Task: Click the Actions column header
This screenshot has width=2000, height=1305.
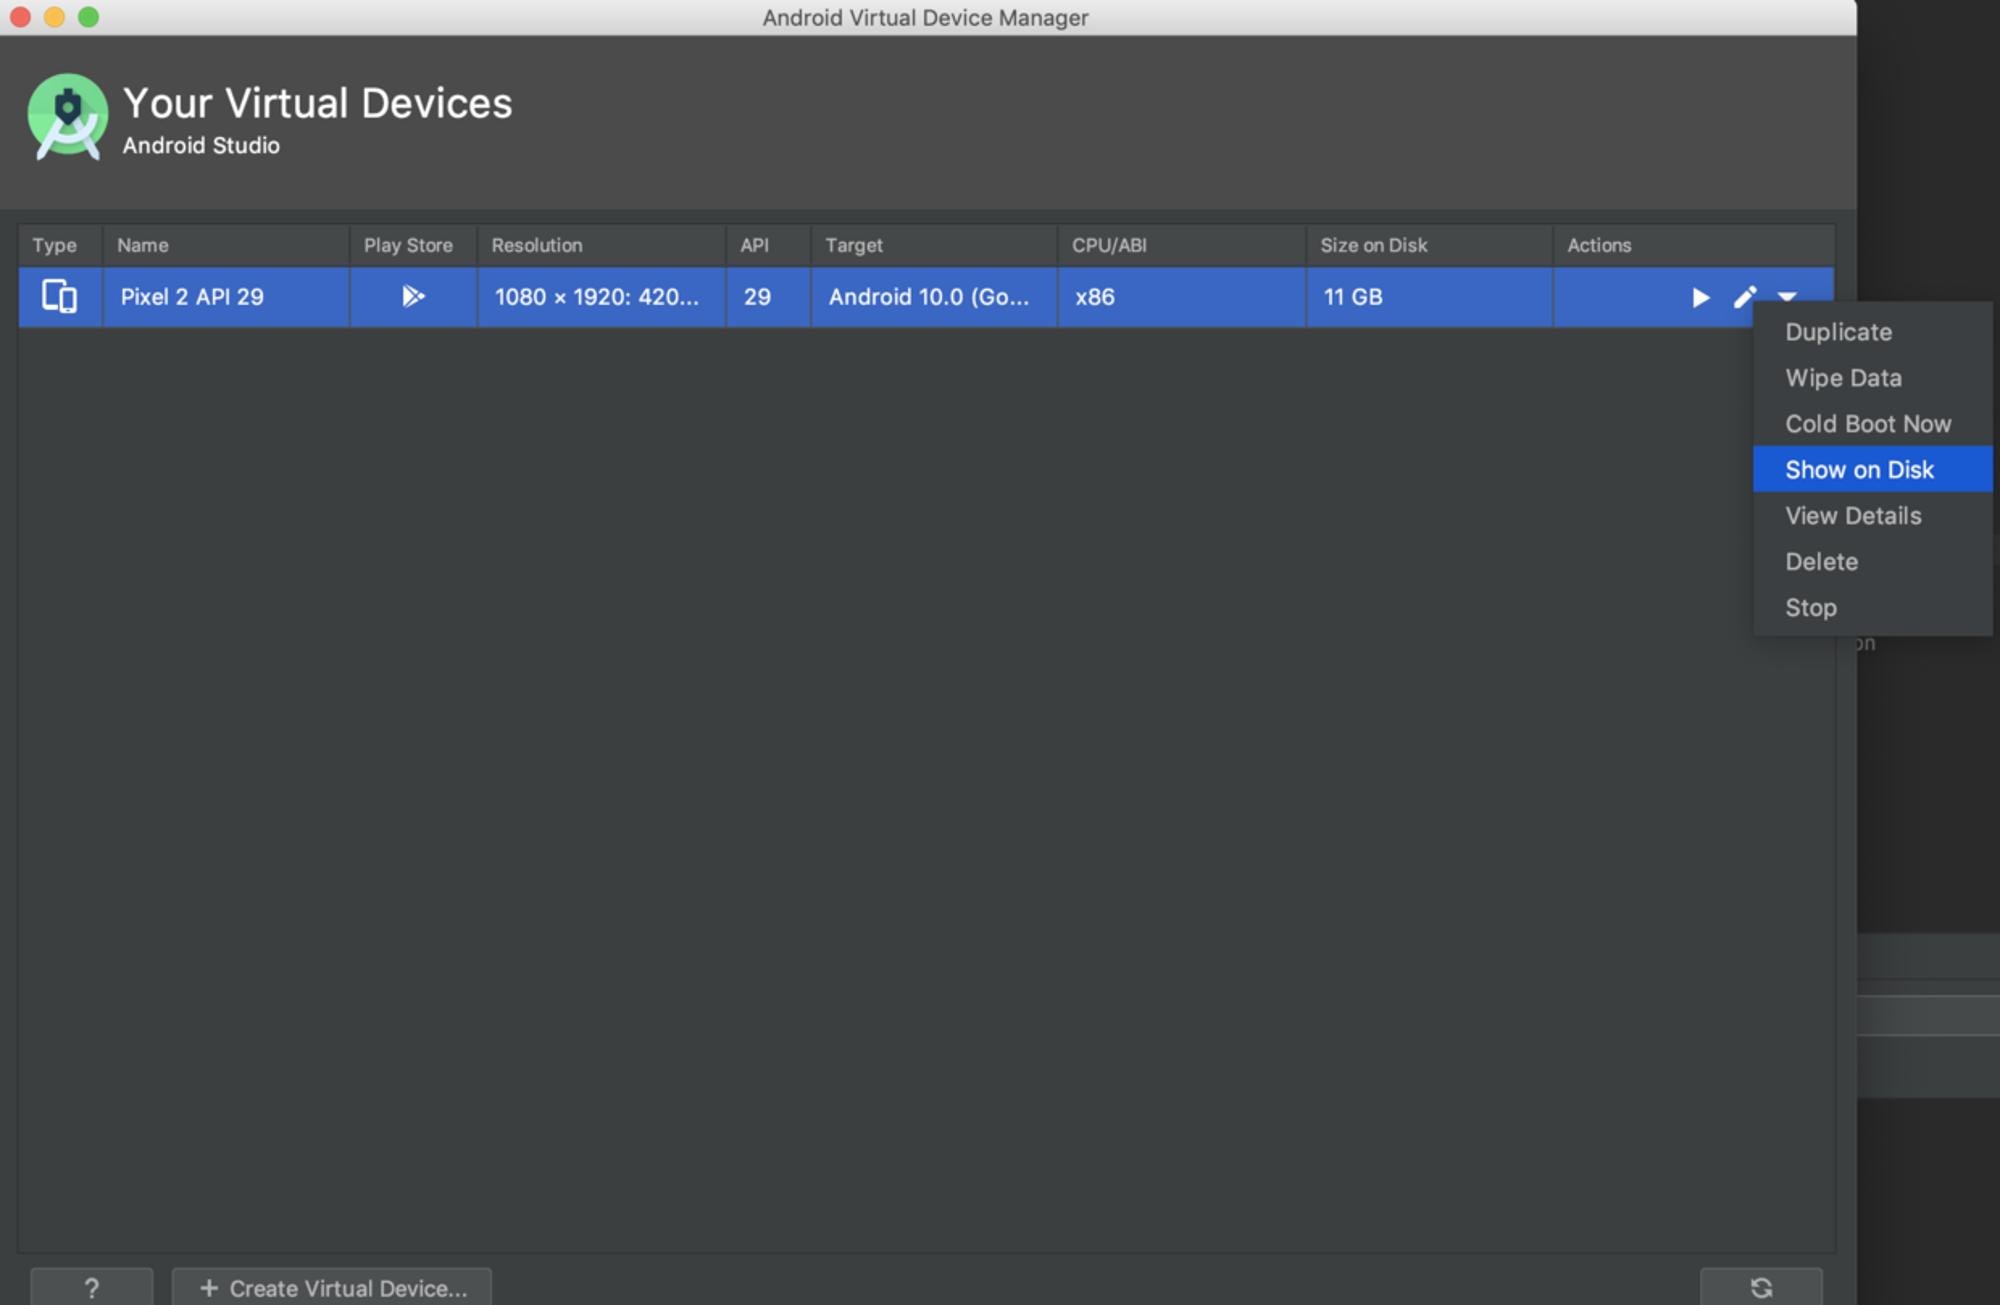Action: coord(1694,245)
